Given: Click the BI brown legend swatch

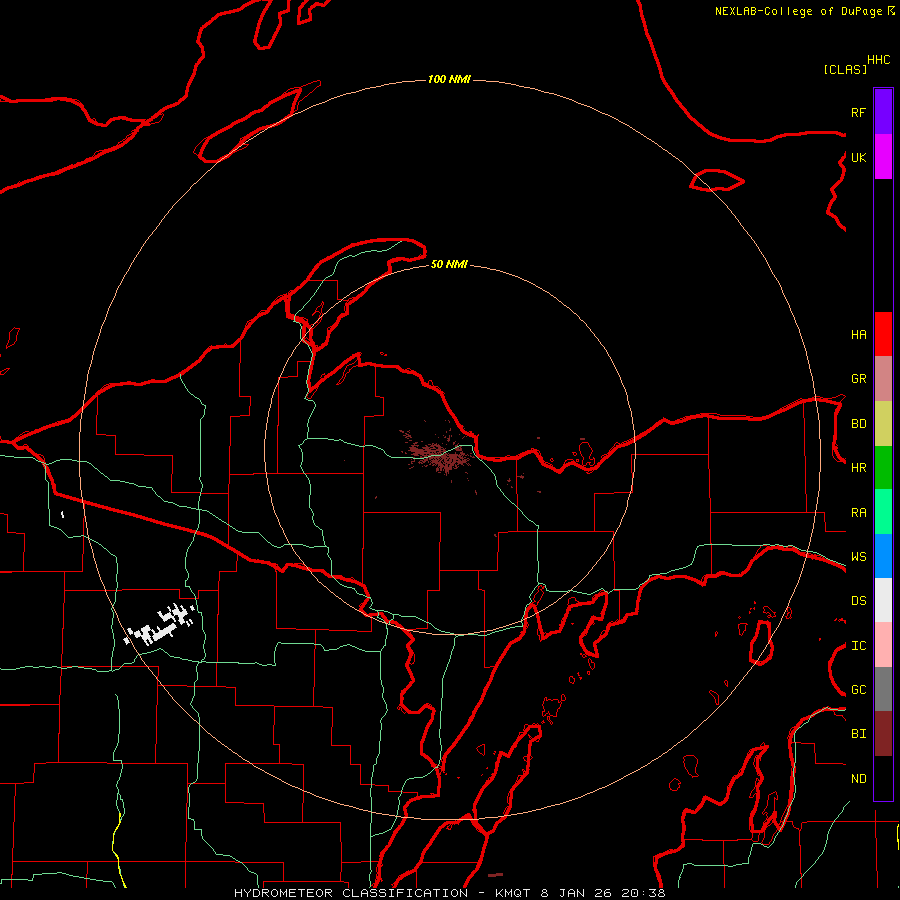Looking at the screenshot, I should [x=883, y=734].
